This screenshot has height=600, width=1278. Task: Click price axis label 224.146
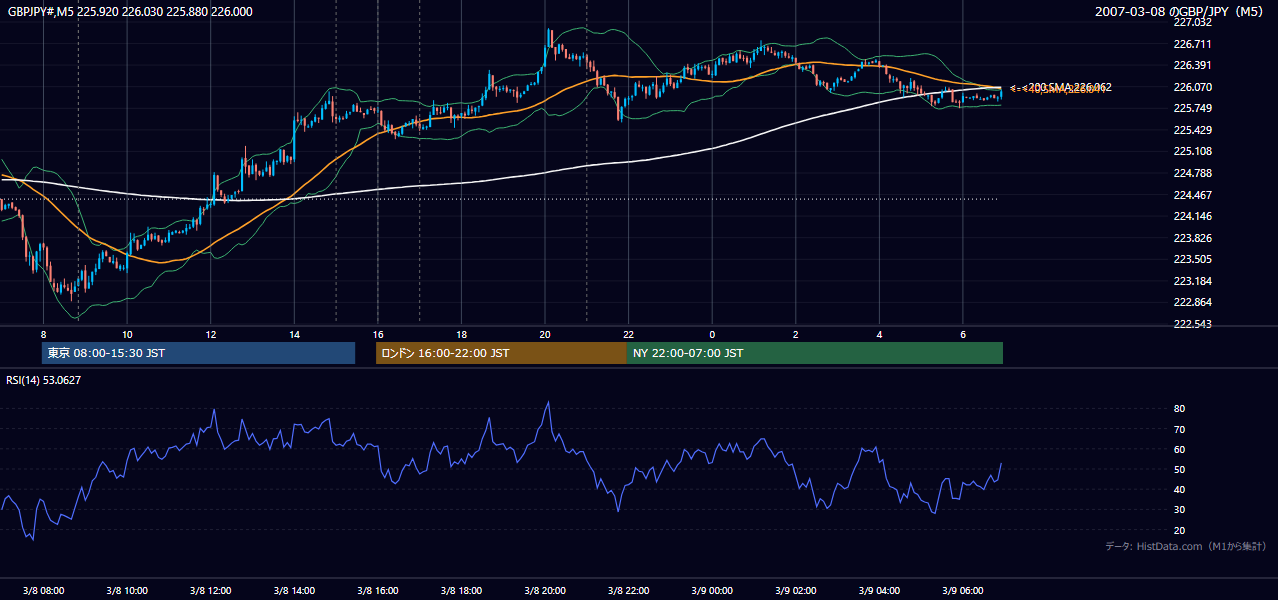tap(1191, 216)
